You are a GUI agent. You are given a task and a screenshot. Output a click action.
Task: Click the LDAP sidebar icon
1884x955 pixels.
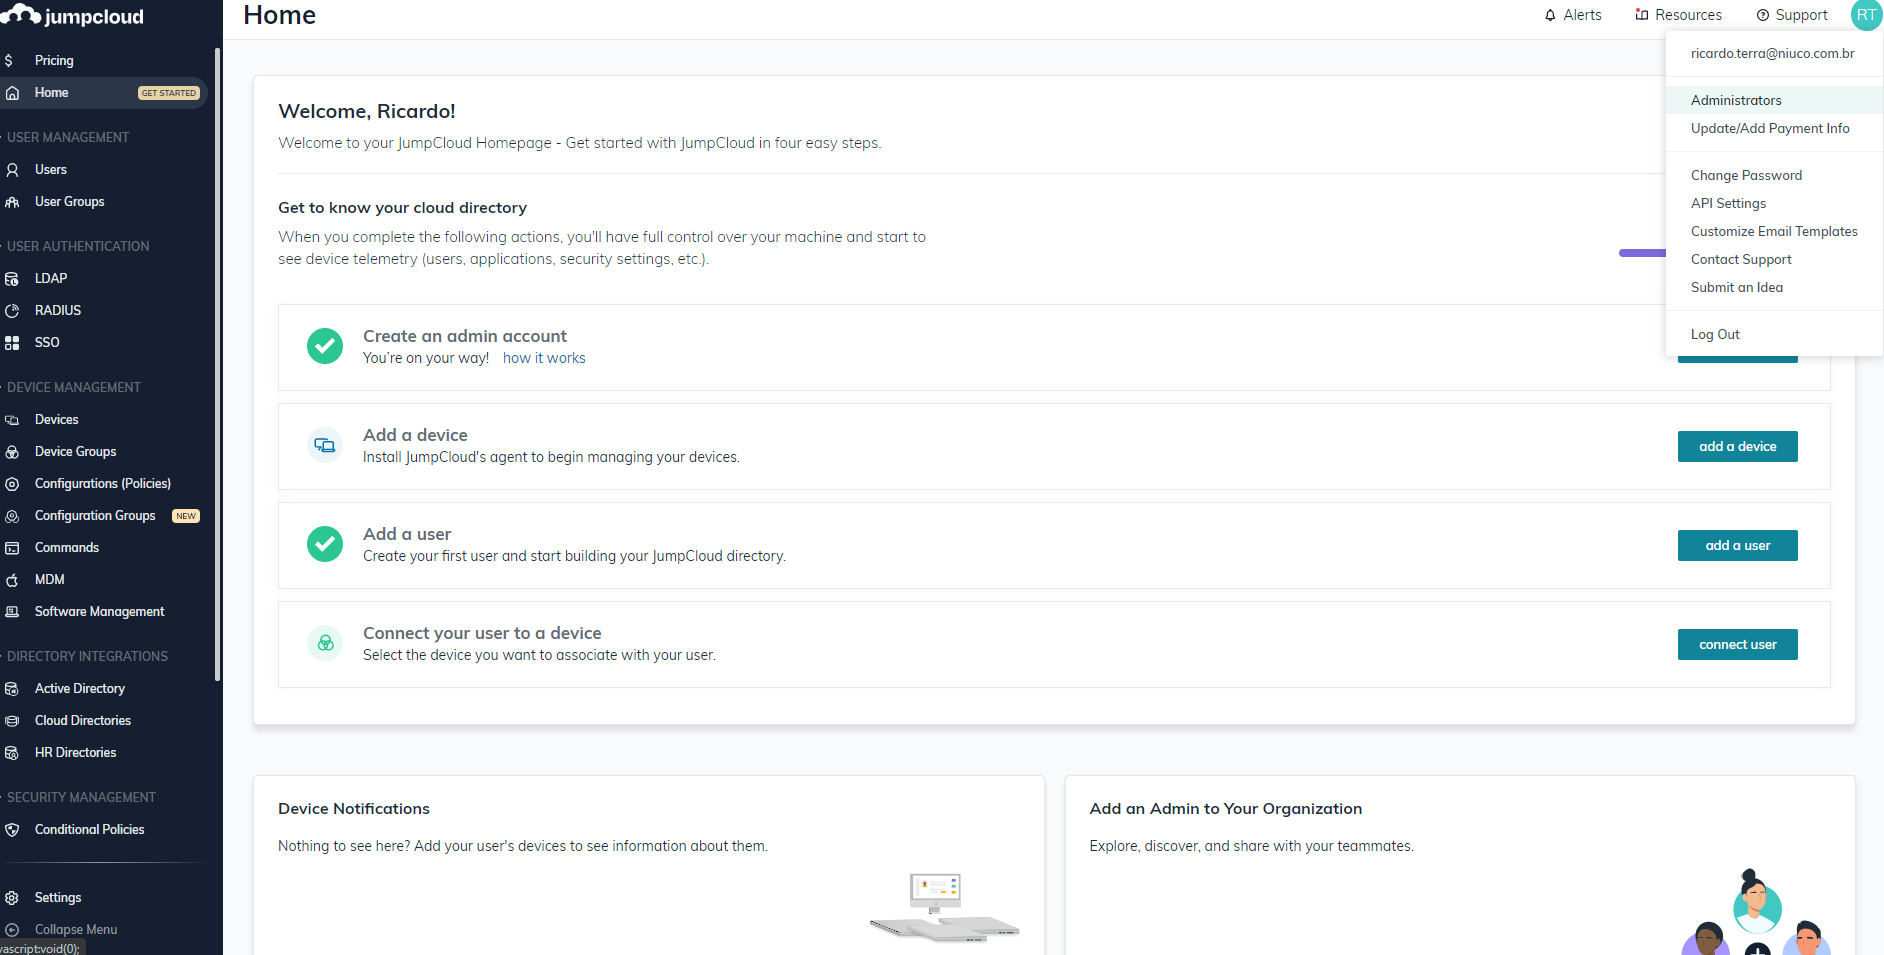tap(12, 279)
